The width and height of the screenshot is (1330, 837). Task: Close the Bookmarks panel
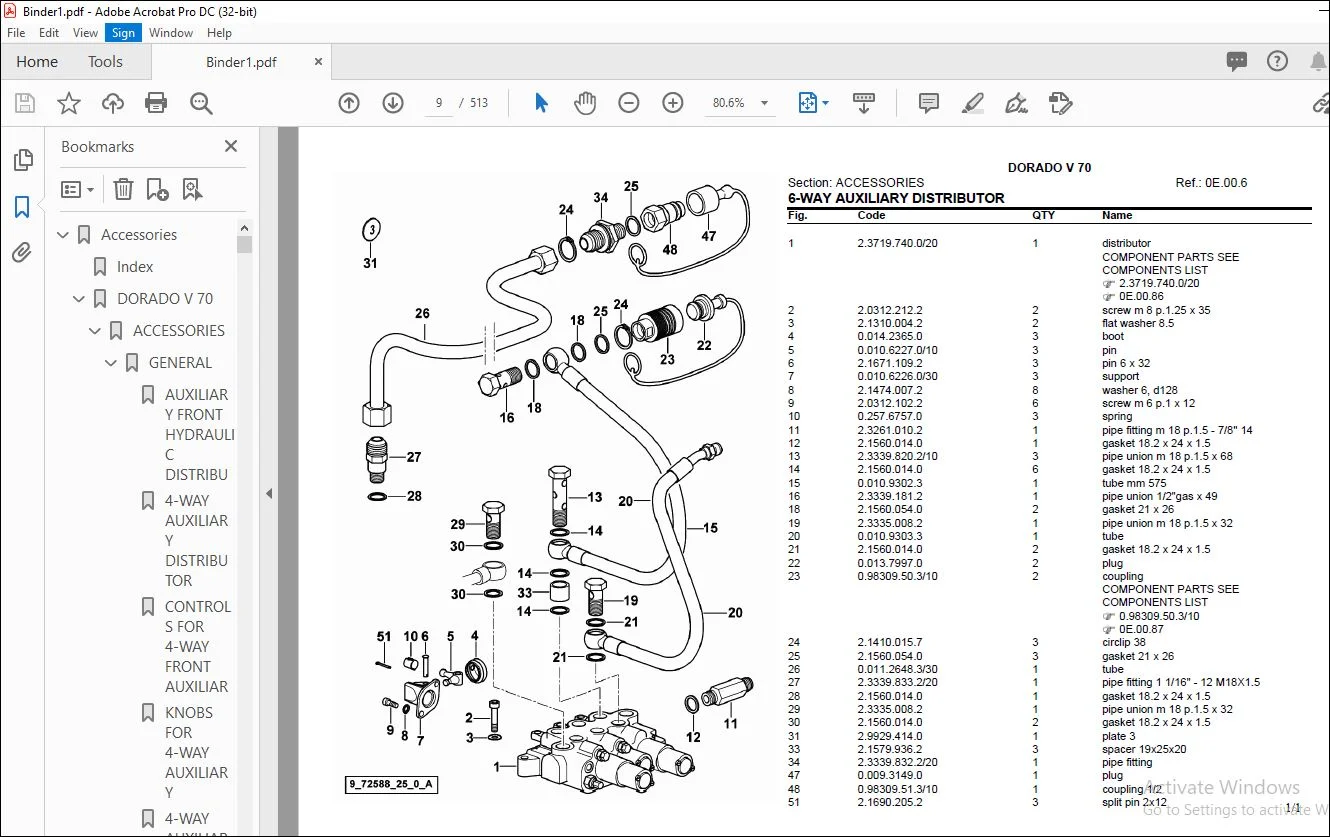(231, 146)
